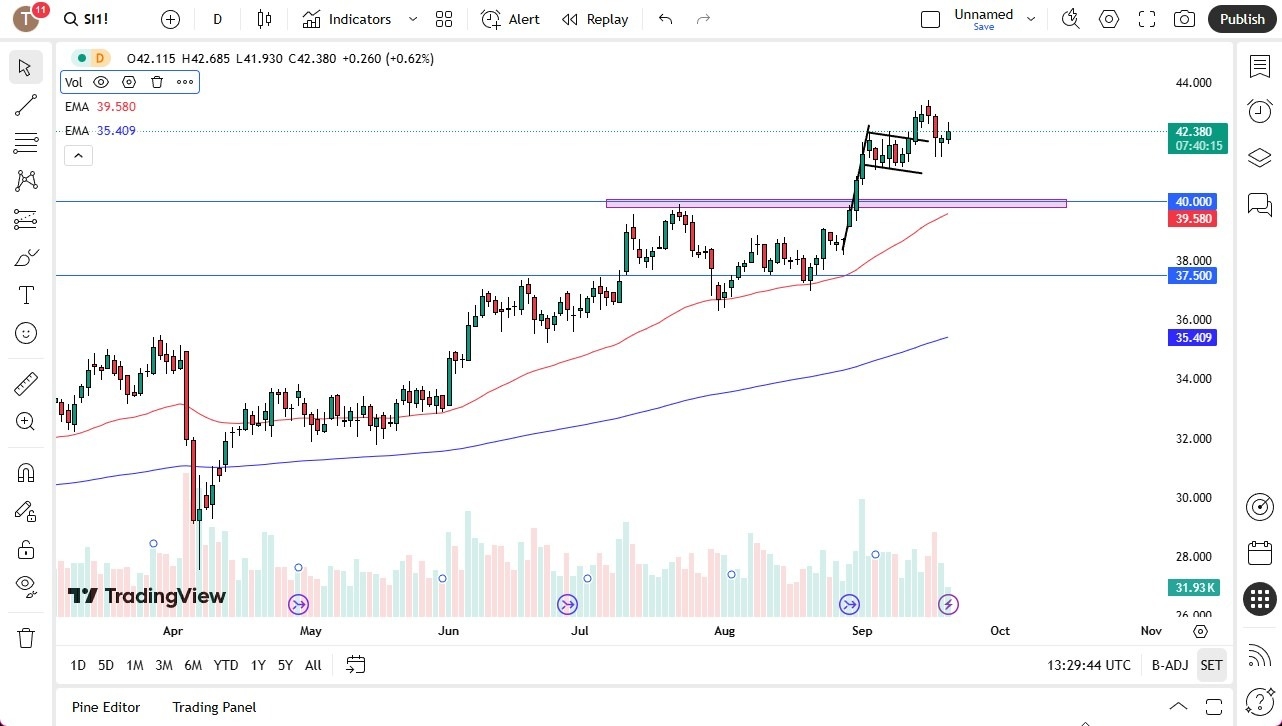Screen dimensions: 1282x726
Task: Open the Emoji drawing tool
Action: (25, 333)
